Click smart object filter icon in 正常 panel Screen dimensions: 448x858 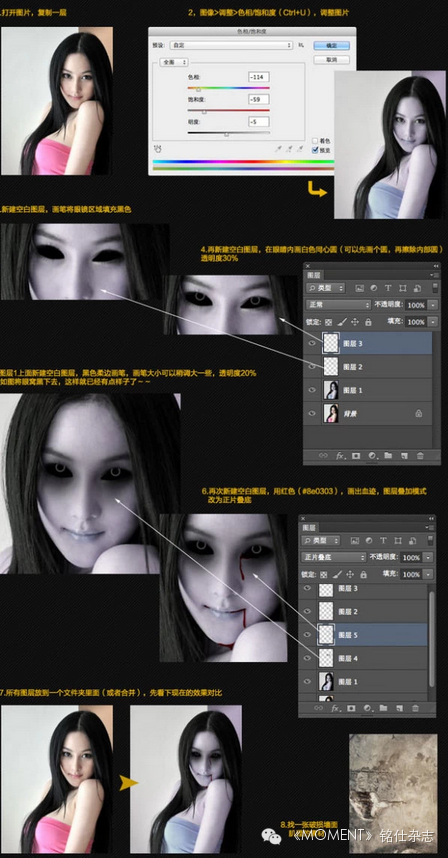(417, 288)
